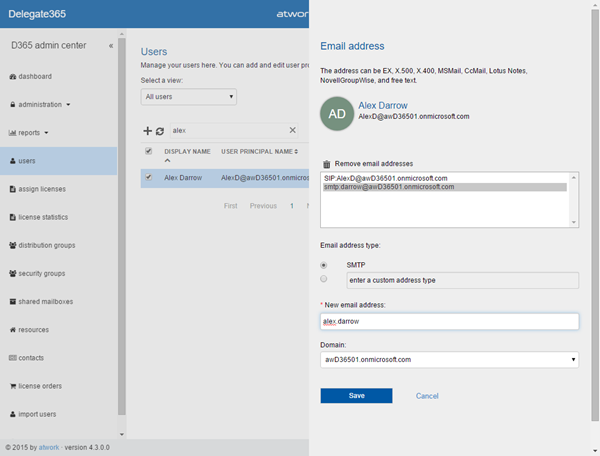Collapse the D365 admin center sidebar
The image size is (600, 456).
pos(111,46)
